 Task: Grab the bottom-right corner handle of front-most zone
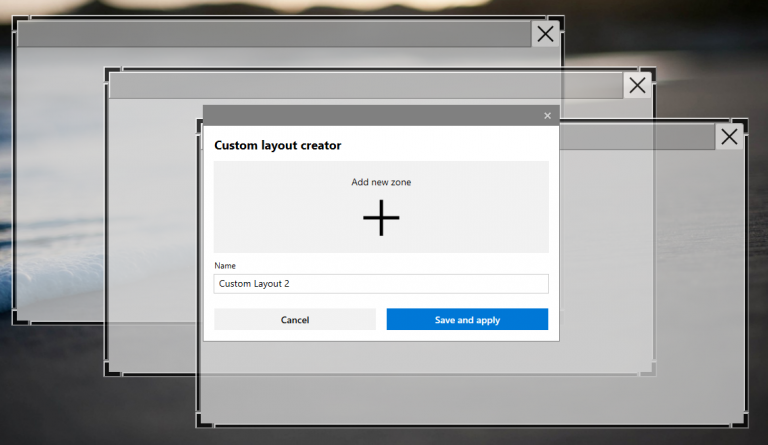tap(740, 420)
